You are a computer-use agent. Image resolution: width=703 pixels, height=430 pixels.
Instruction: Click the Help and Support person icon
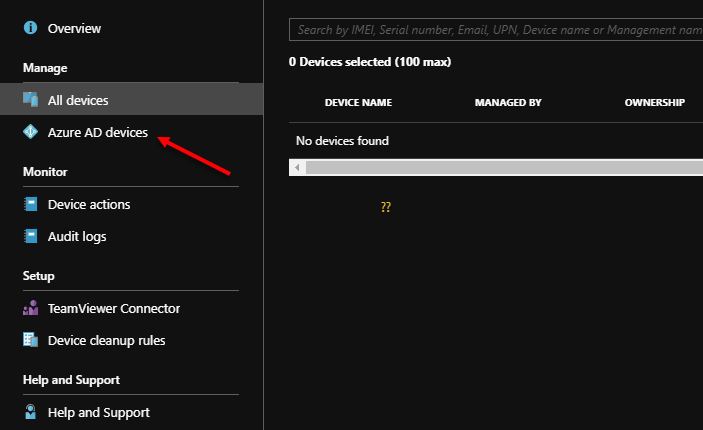30,412
